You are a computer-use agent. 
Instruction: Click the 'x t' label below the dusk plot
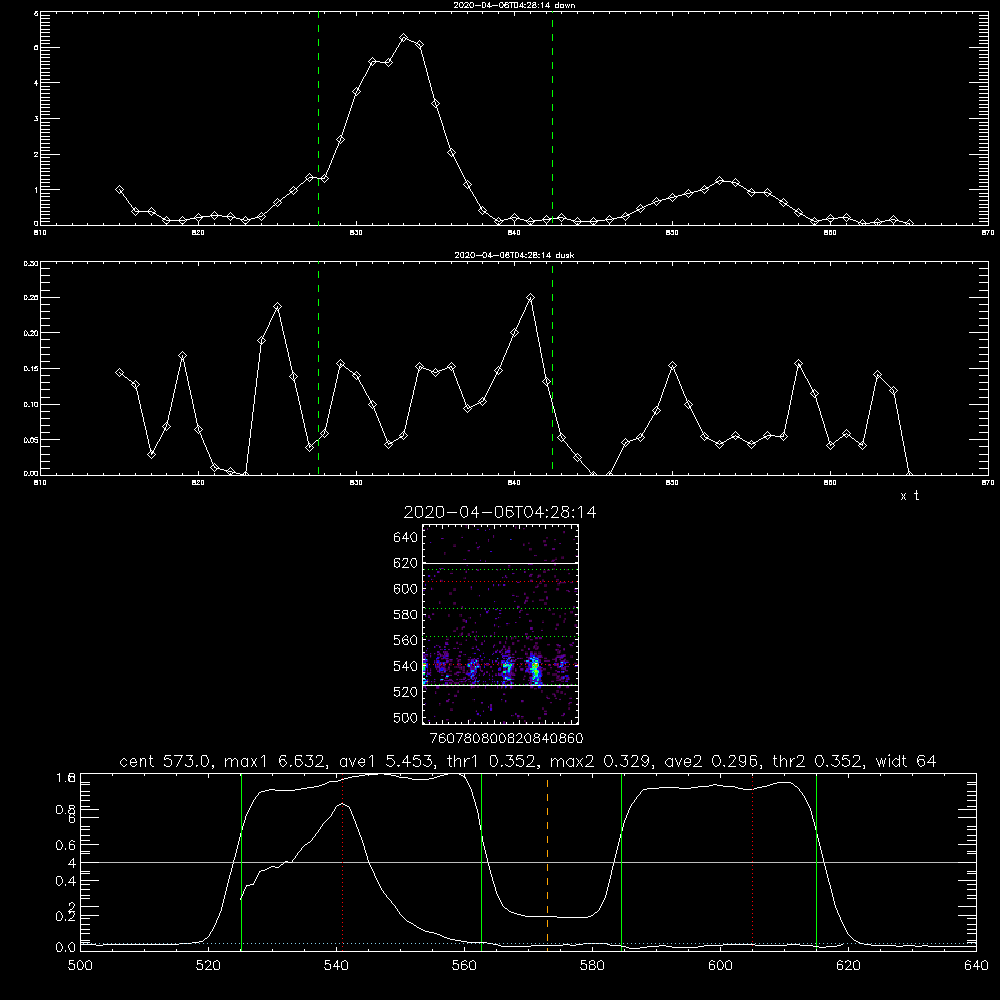pos(909,496)
